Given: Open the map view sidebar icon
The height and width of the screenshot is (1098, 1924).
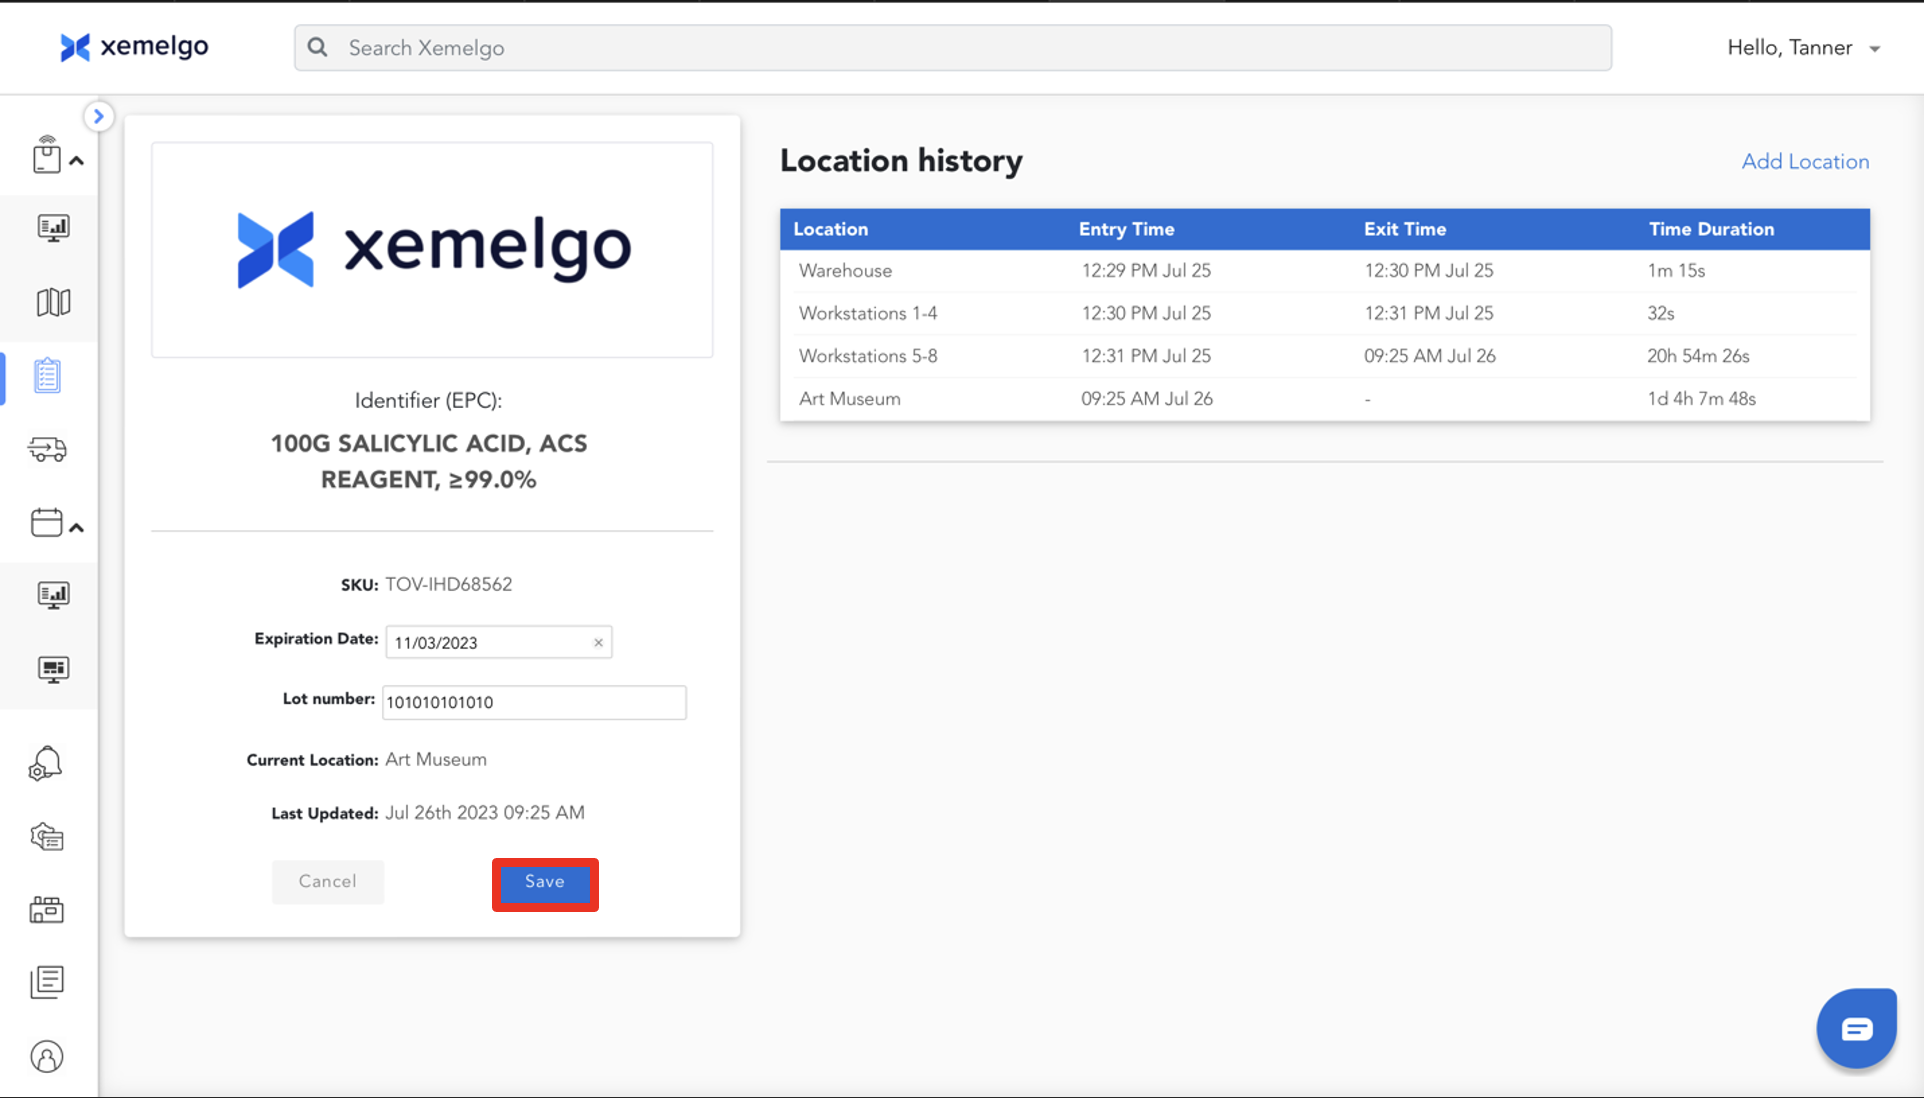Looking at the screenshot, I should [53, 302].
